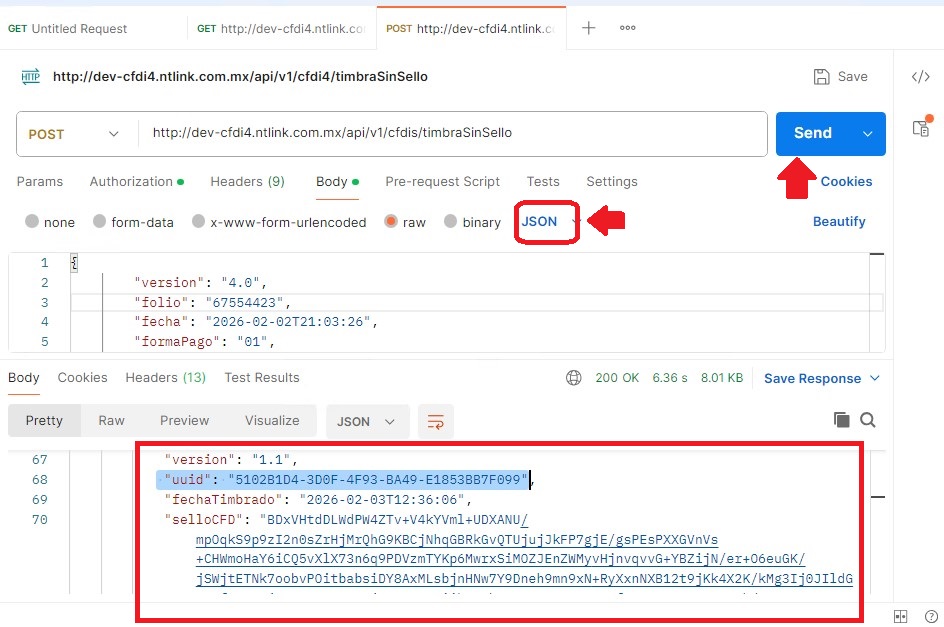Click the Cookies link under Send
The height and width of the screenshot is (627, 944).
tap(846, 181)
